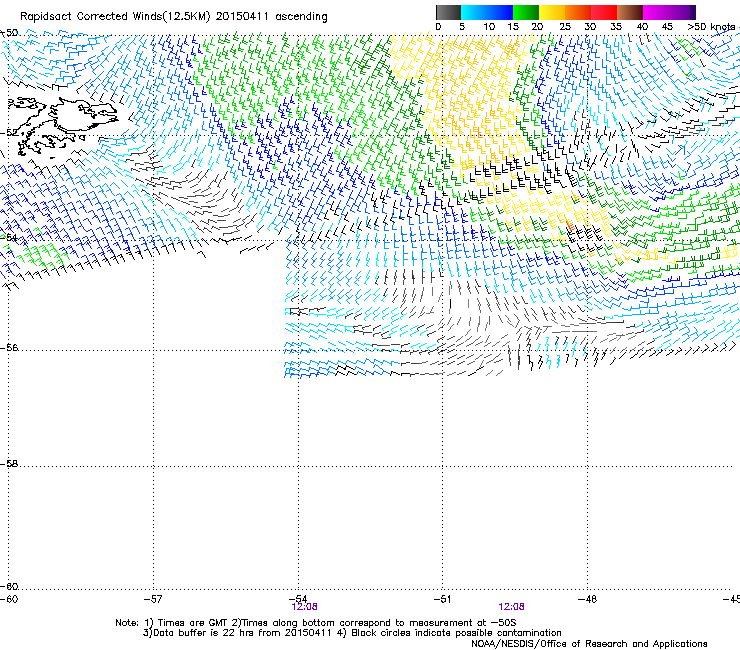
Task: Click the brown 35-40 knots legend segment
Action: coord(630,12)
